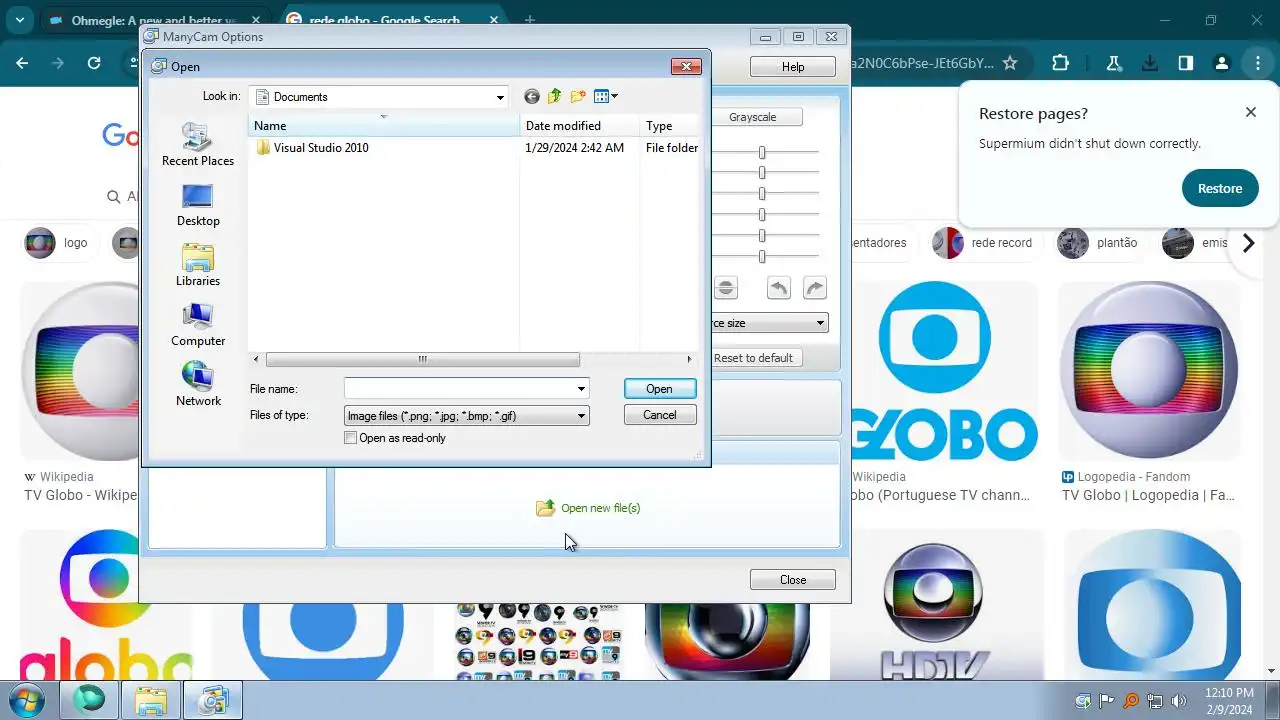The height and width of the screenshot is (720, 1280).
Task: Adjust the third ManyCam image slider
Action: 762,194
